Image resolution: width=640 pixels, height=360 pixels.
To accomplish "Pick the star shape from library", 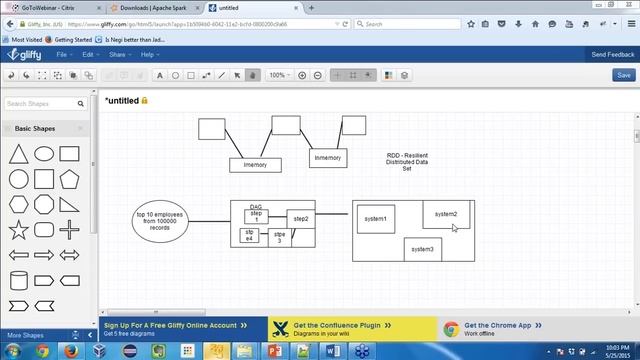I will pos(18,229).
